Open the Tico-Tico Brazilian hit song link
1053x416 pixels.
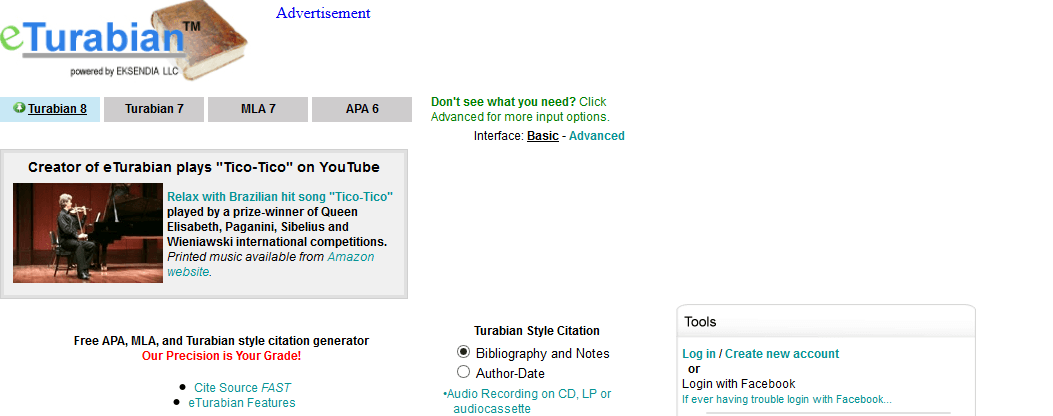pos(280,197)
